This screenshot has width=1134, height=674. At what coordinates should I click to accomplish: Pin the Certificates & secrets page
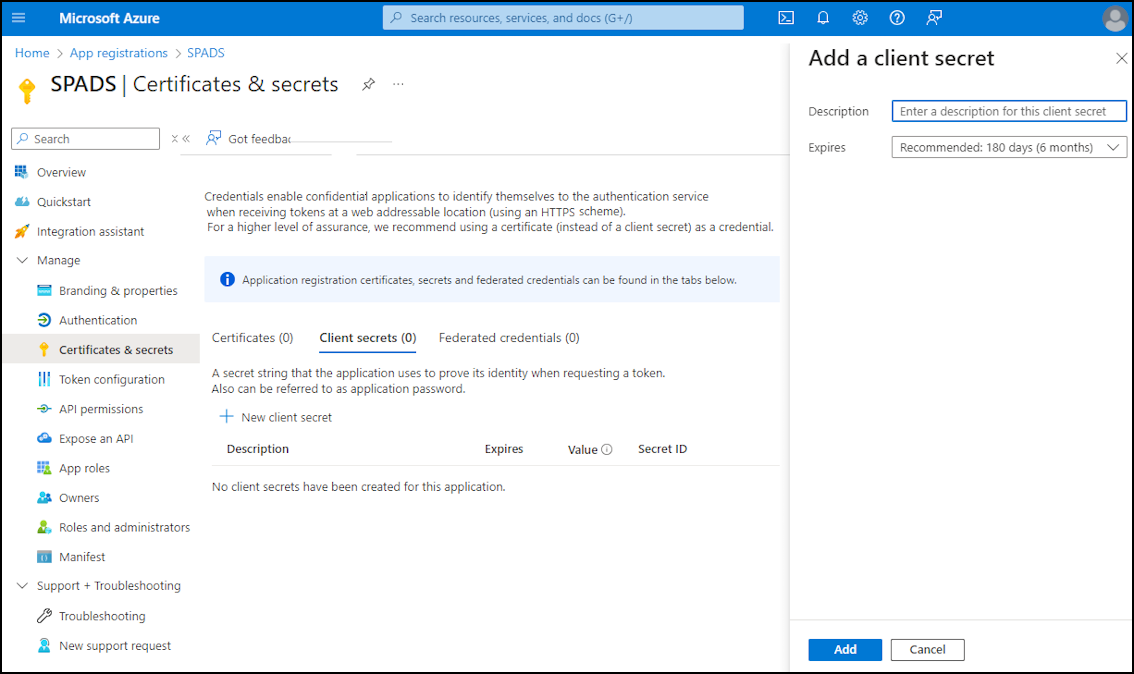point(368,85)
